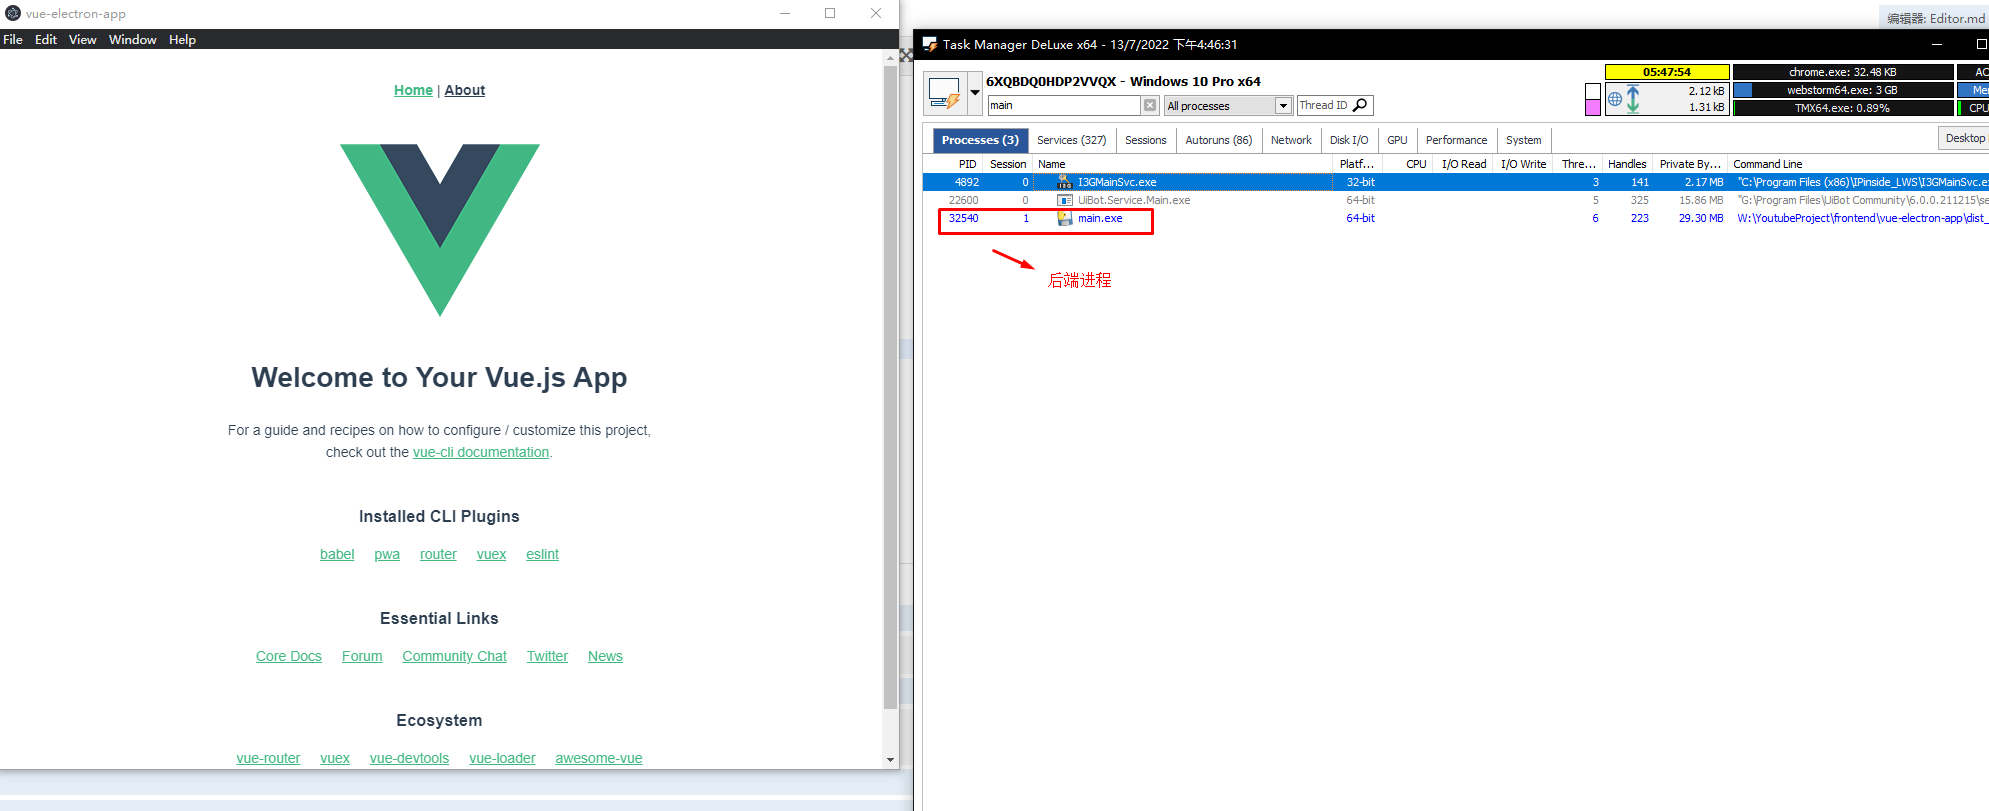Click the globe network icon
The width and height of the screenshot is (1989, 811).
[1615, 99]
